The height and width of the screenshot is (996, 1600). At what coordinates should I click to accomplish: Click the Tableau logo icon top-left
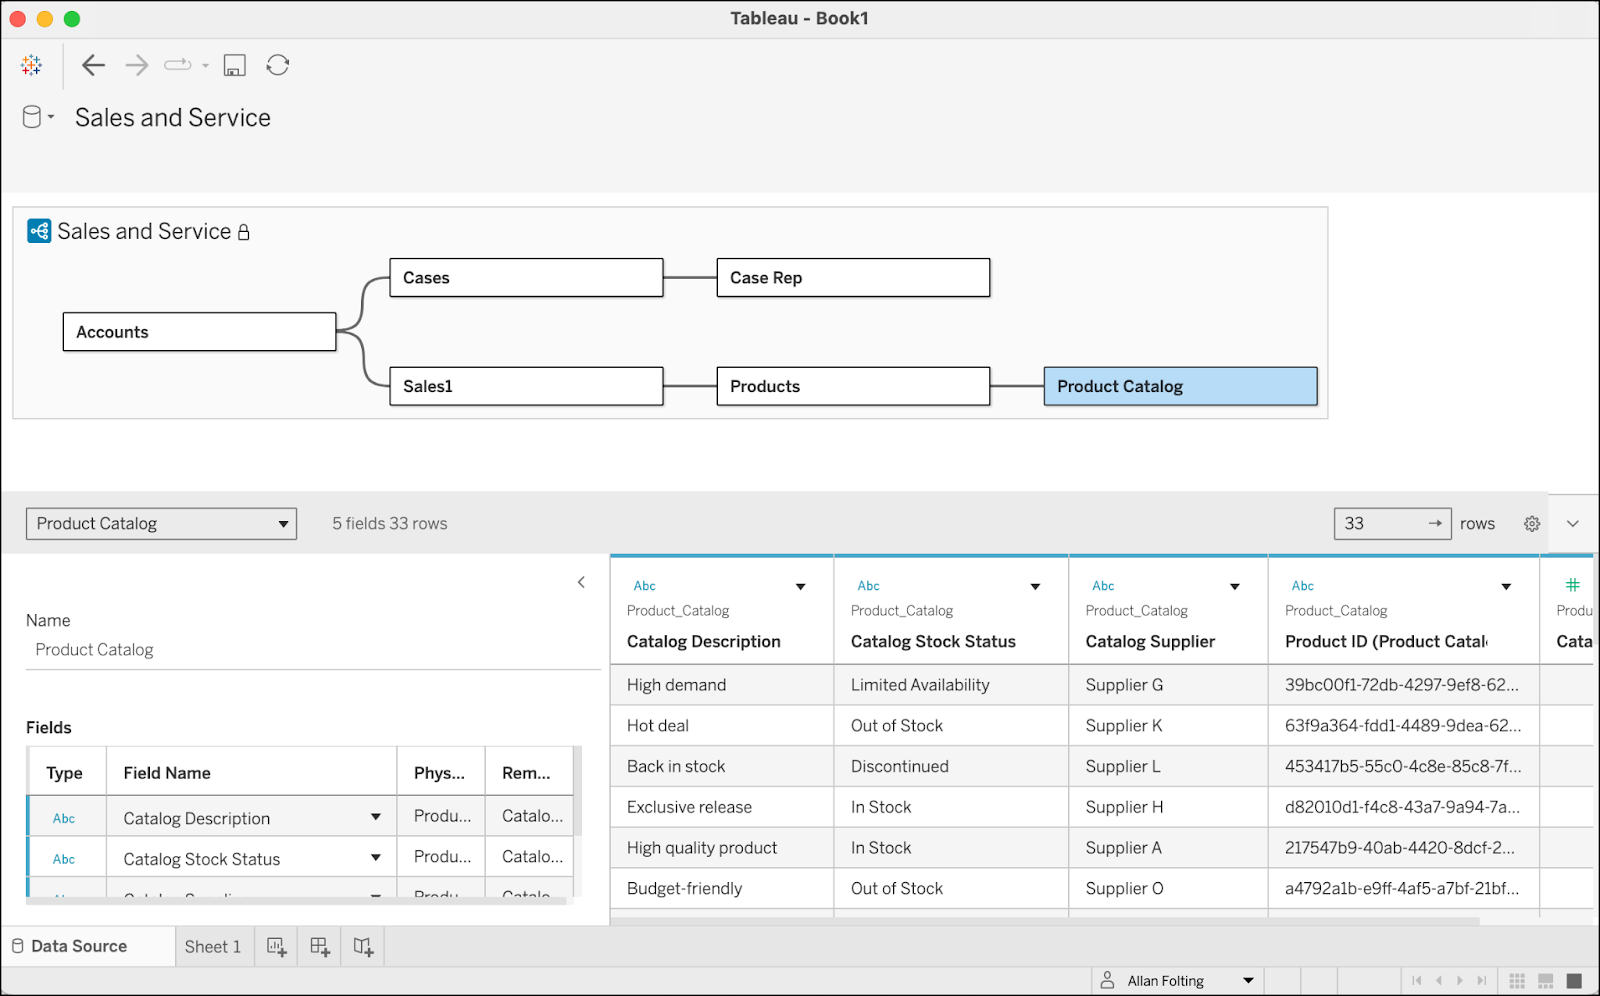click(x=31, y=65)
